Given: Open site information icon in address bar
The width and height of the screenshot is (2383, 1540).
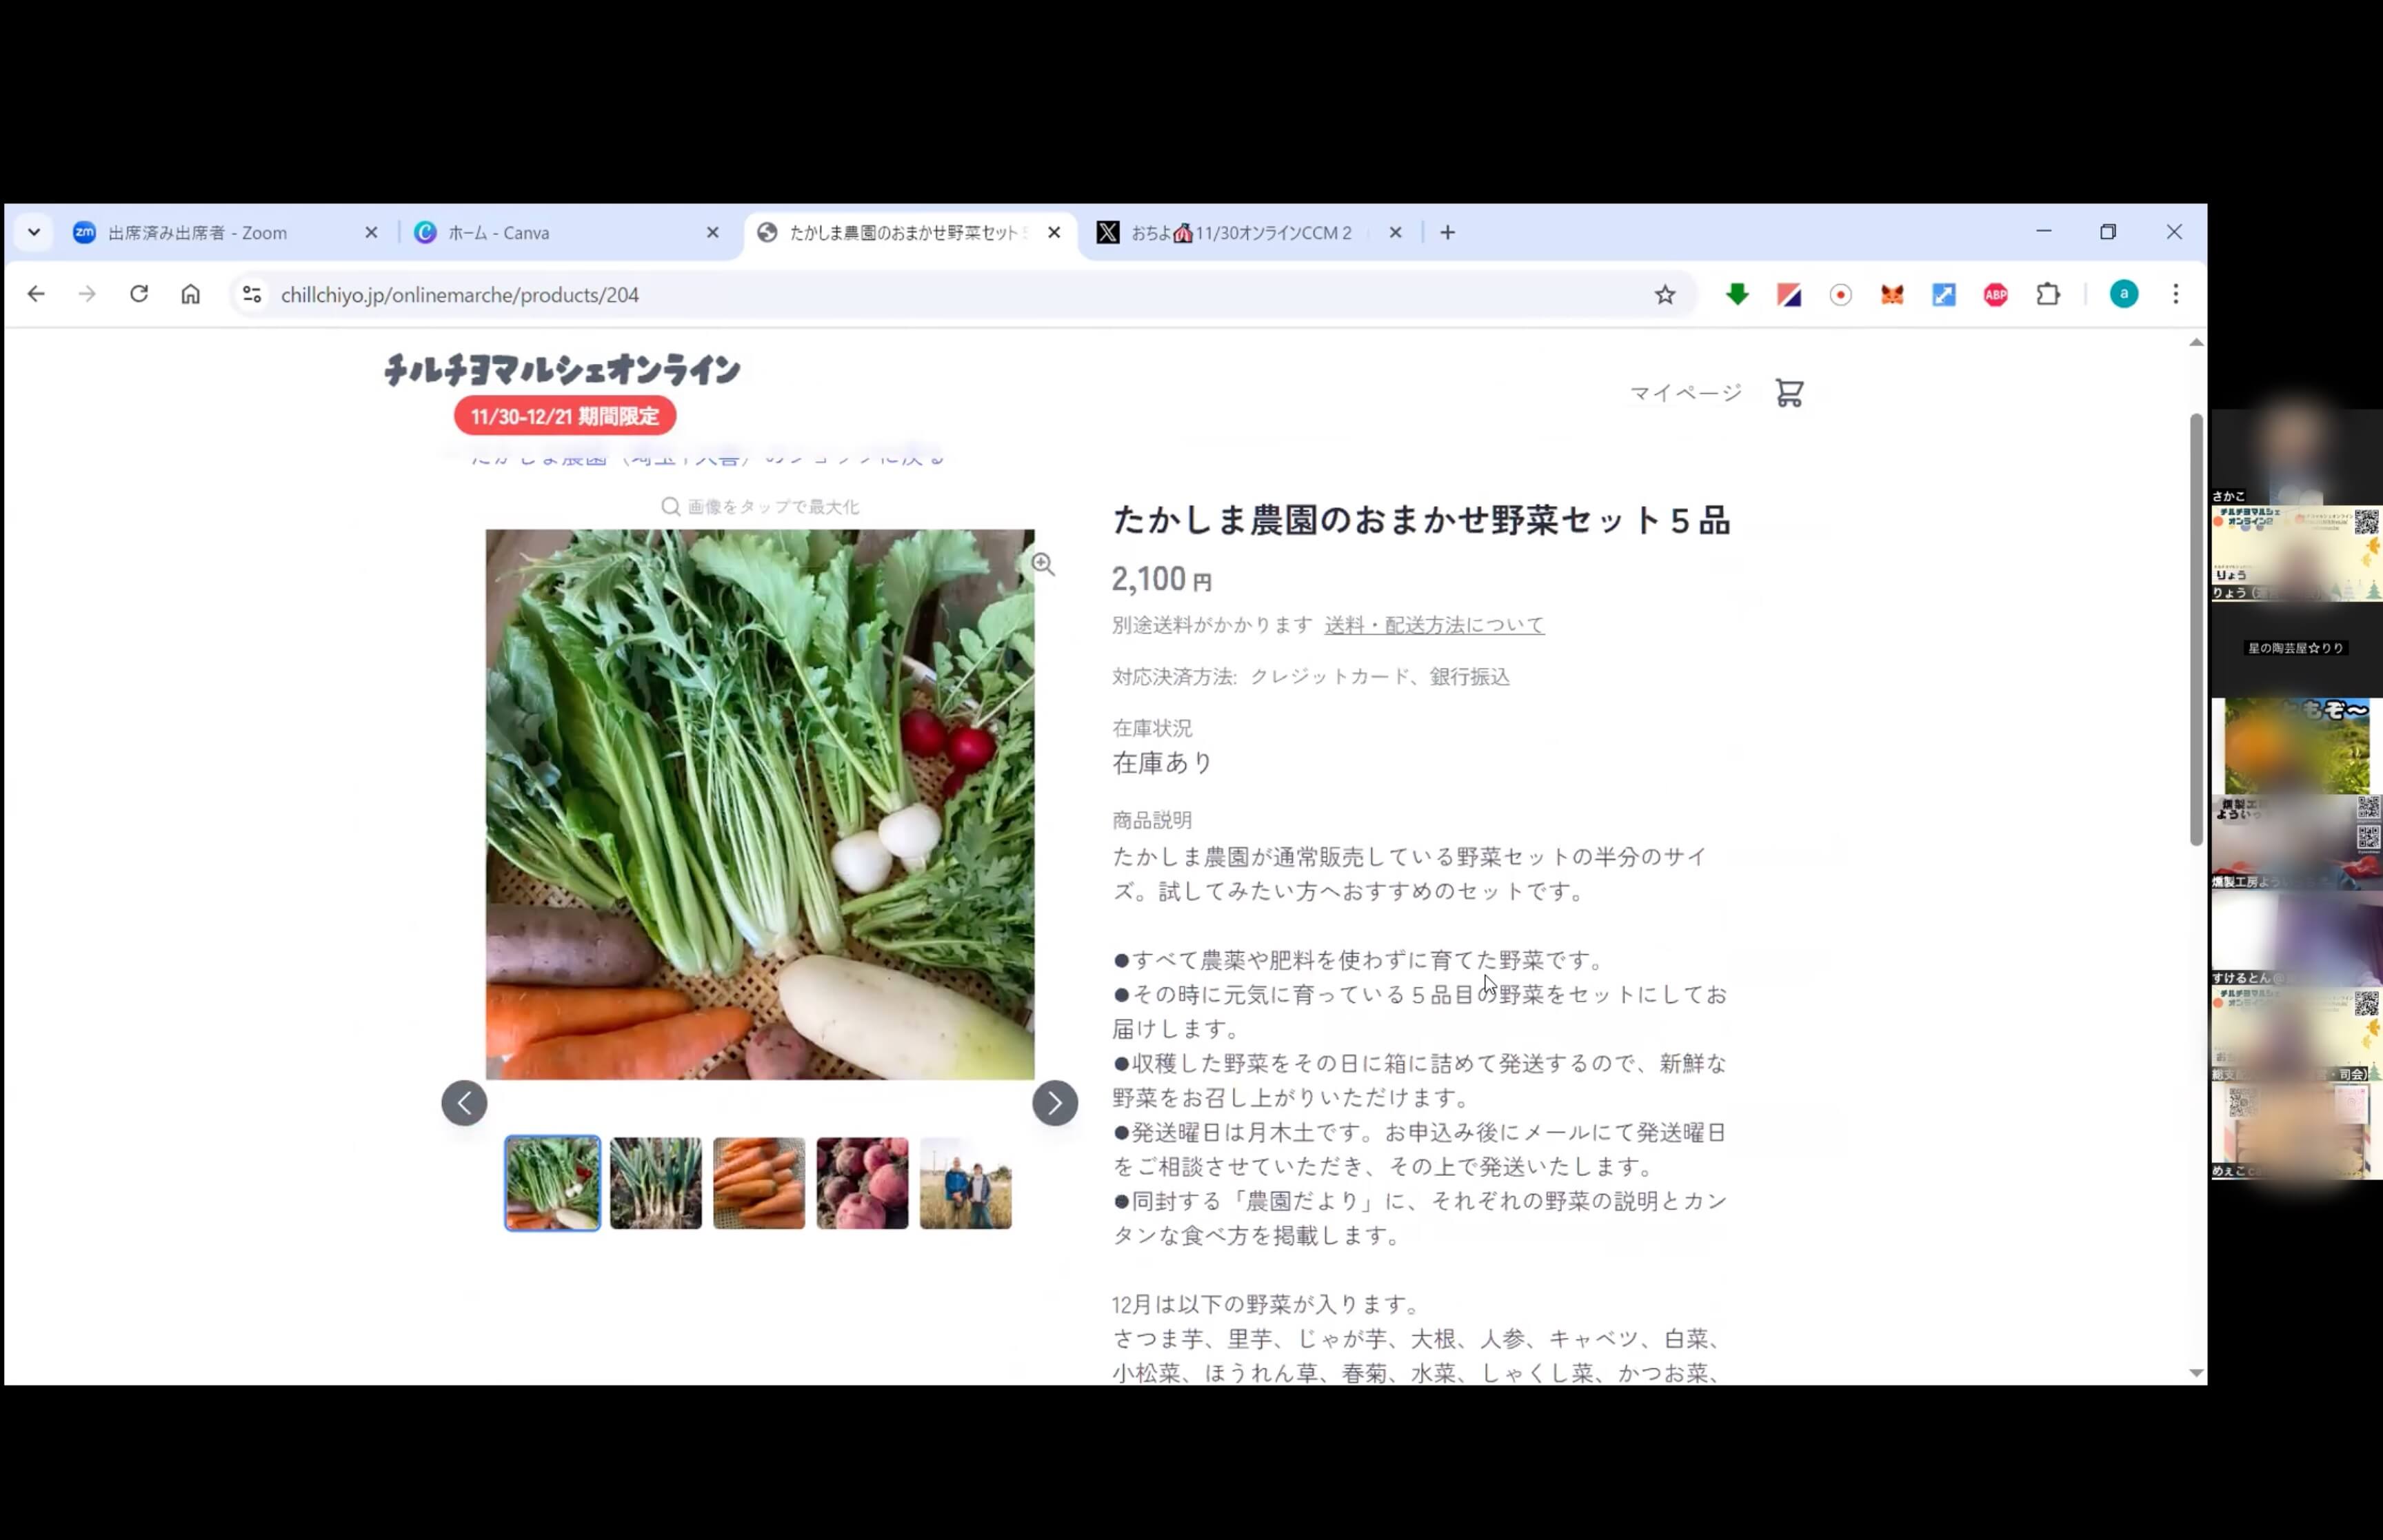Looking at the screenshot, I should pos(252,295).
